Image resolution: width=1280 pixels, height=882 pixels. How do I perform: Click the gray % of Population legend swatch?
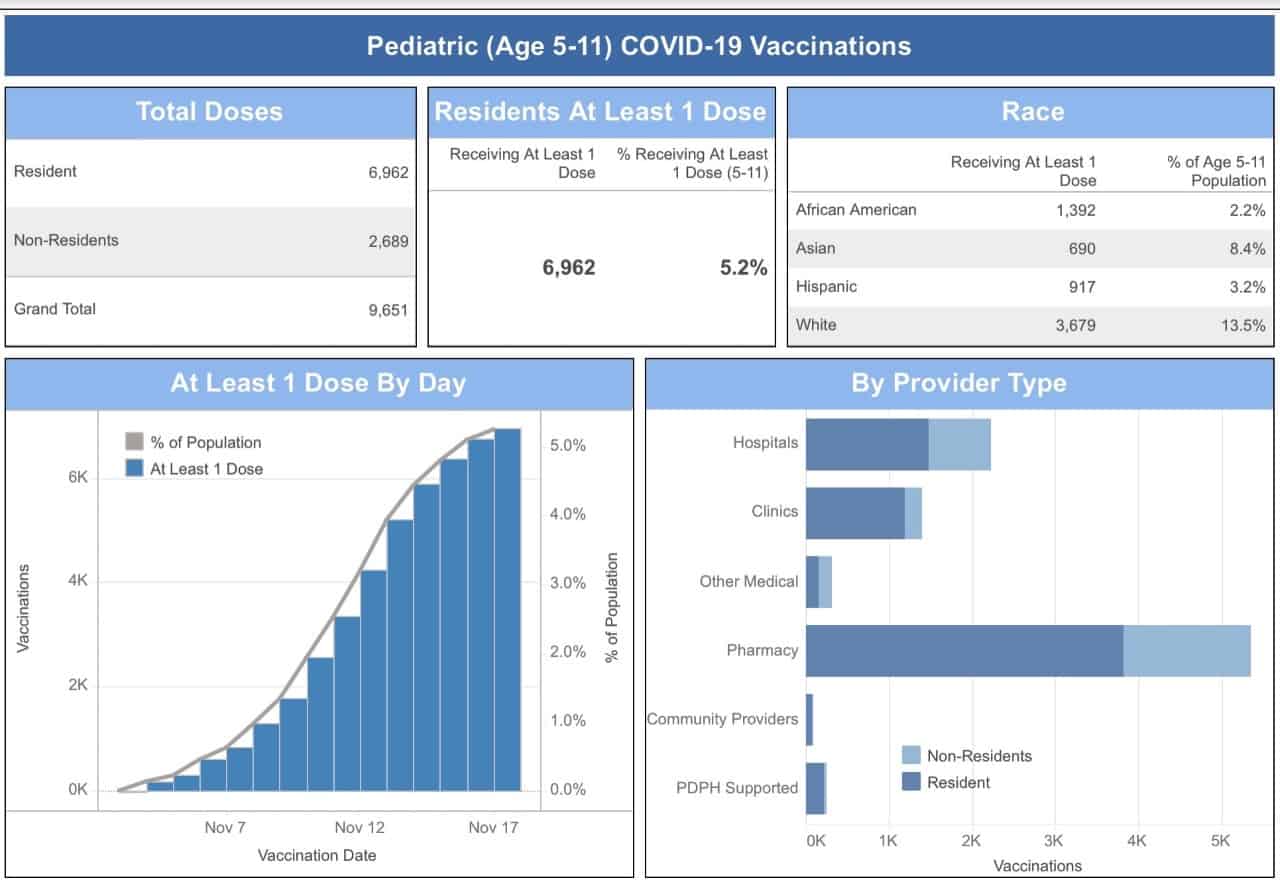pyautogui.click(x=135, y=442)
